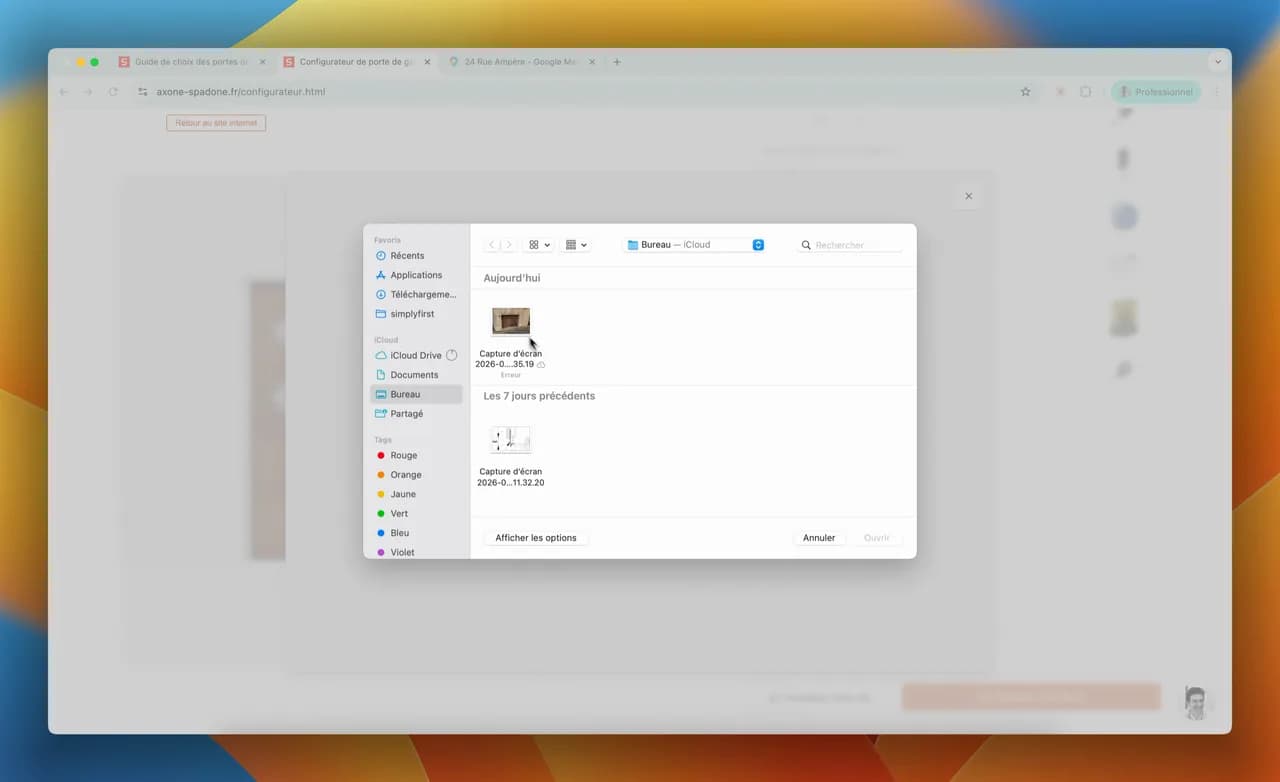Select the screenshot file ending 35.19
Image resolution: width=1280 pixels, height=782 pixels.
pos(511,340)
